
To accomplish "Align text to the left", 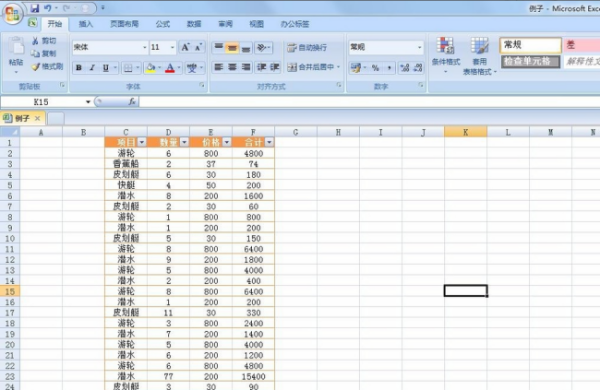I will click(x=218, y=67).
